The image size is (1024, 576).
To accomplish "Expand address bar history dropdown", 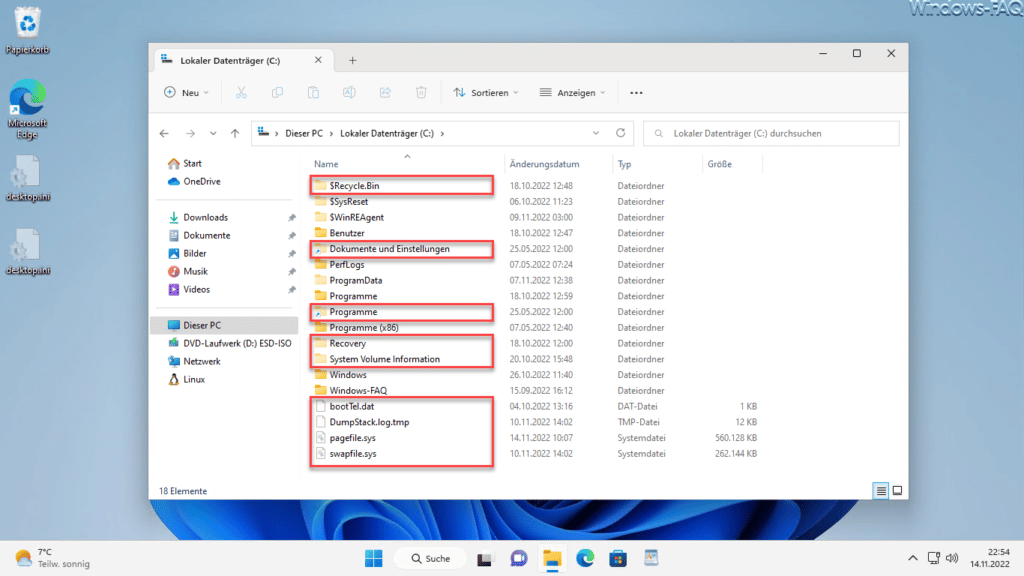I will pyautogui.click(x=596, y=133).
